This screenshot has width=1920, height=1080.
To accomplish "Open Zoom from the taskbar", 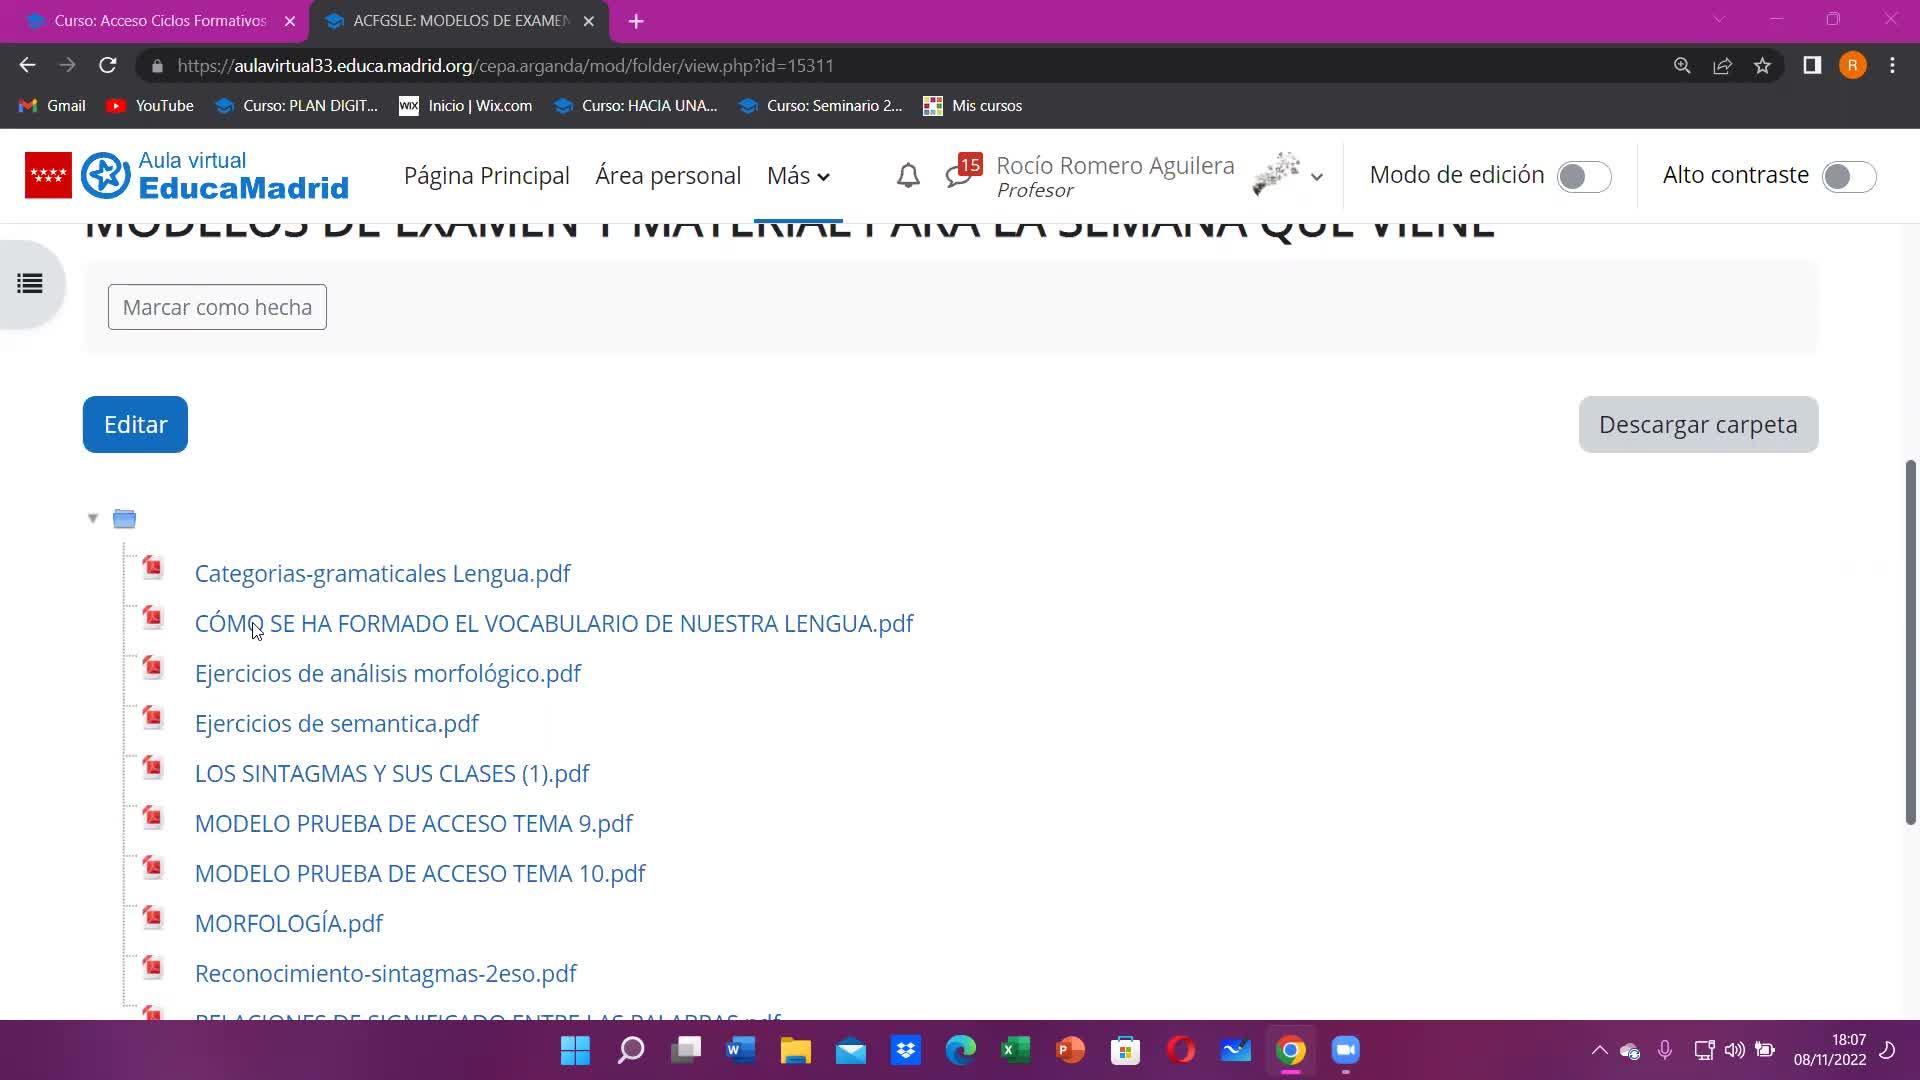I will [1345, 1050].
